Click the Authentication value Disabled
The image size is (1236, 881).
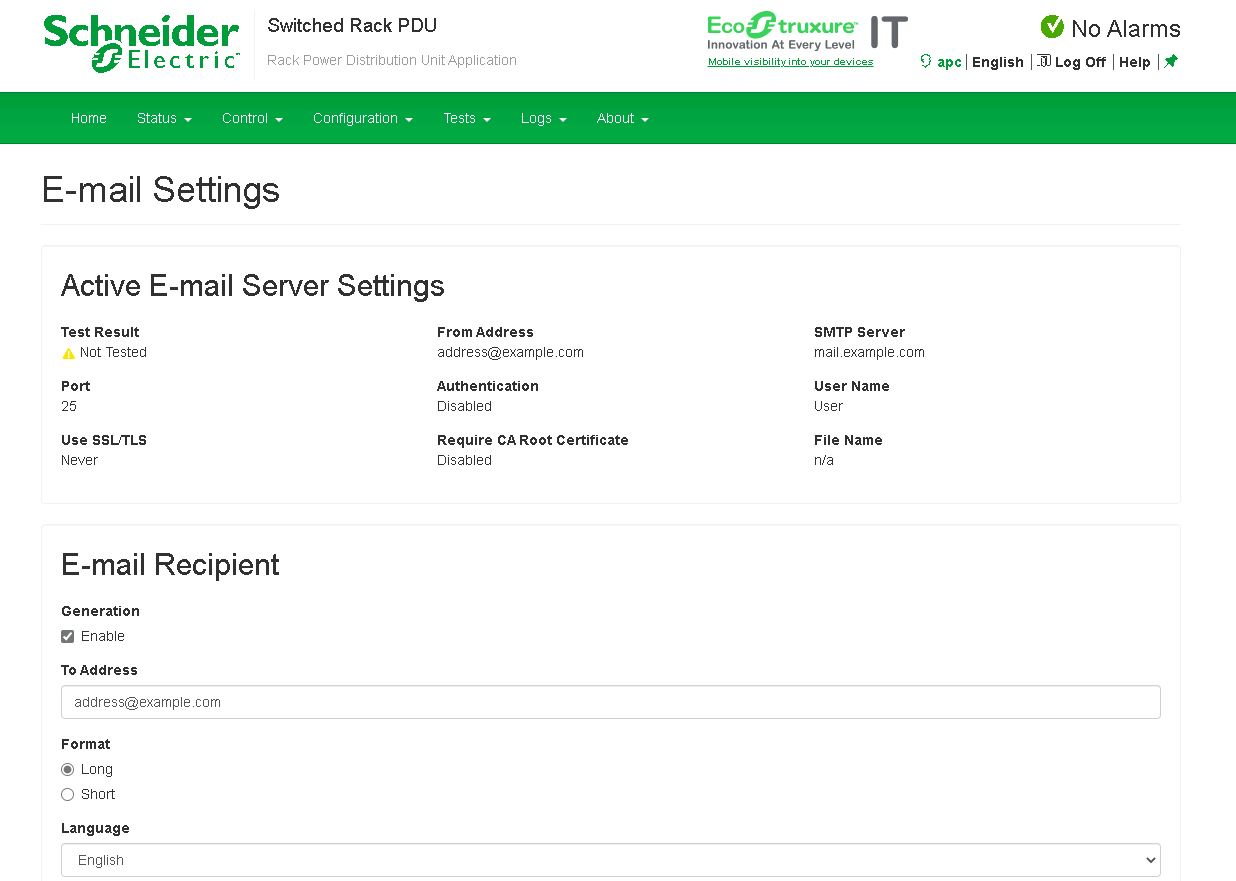[464, 406]
